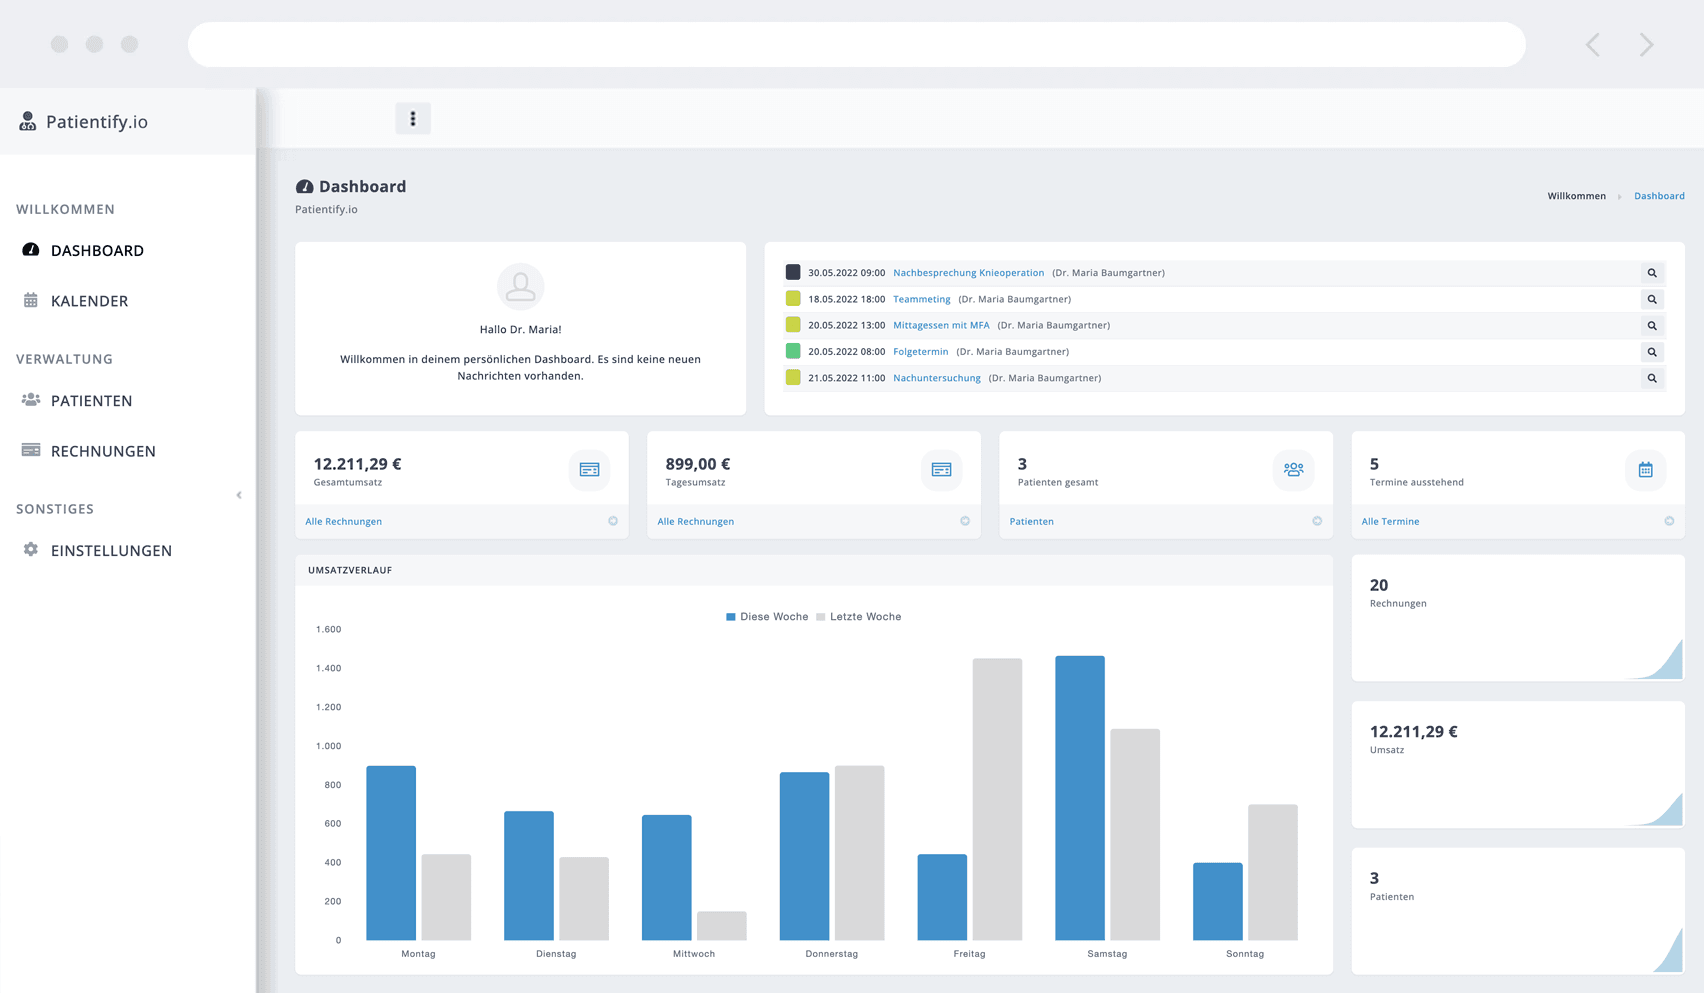
Task: Click the magnifier icon for Nachuntersuchung
Action: [1652, 378]
